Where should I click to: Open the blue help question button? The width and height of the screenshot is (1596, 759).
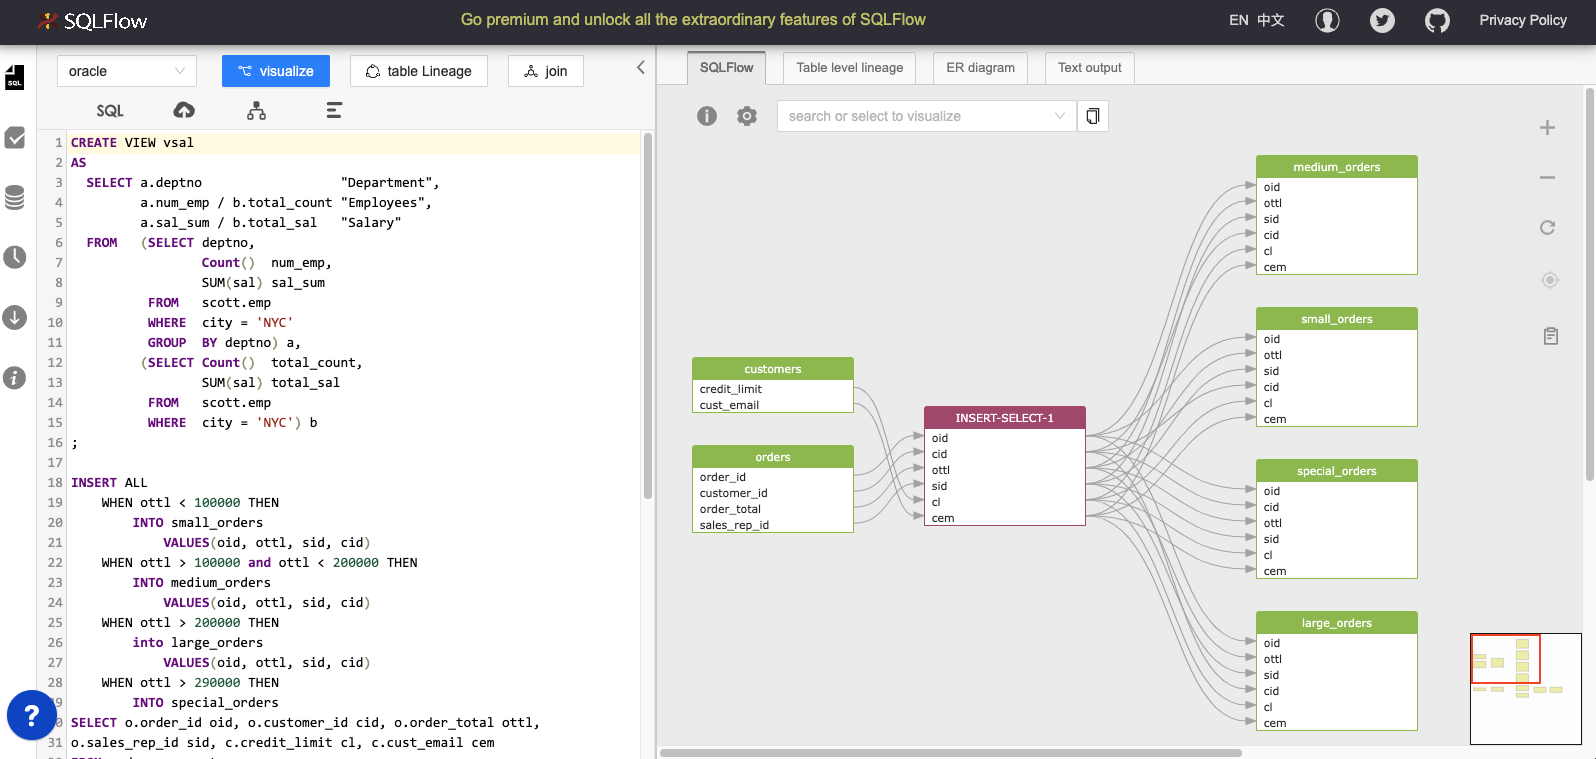(32, 715)
